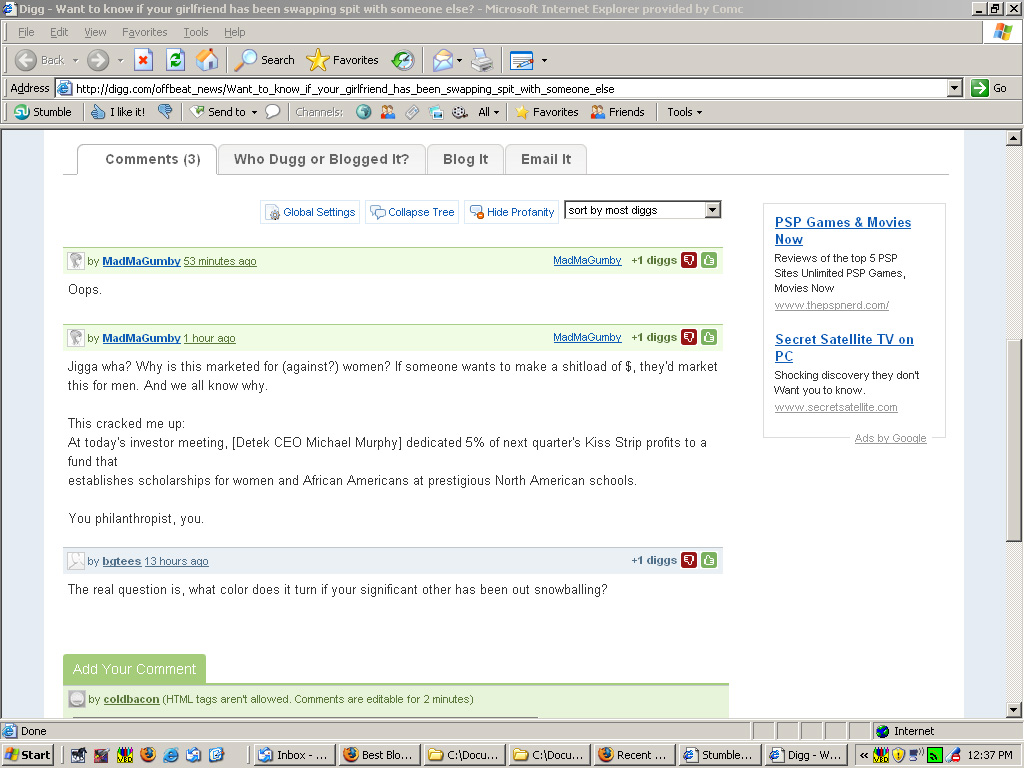Open the Tools menu in menu bar
This screenshot has height=768, width=1024.
[195, 32]
